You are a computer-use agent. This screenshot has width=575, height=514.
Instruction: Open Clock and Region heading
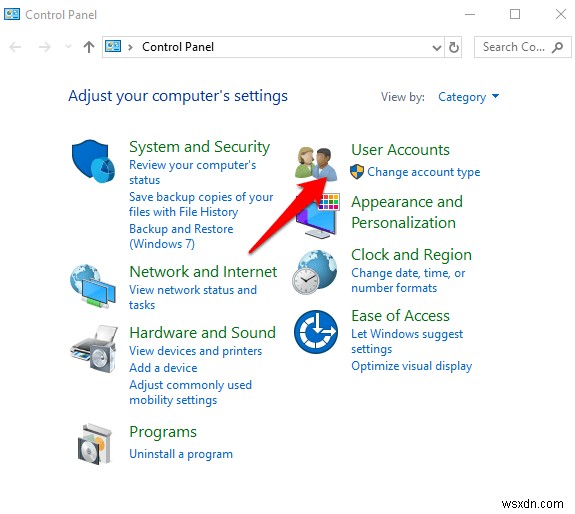tap(411, 255)
